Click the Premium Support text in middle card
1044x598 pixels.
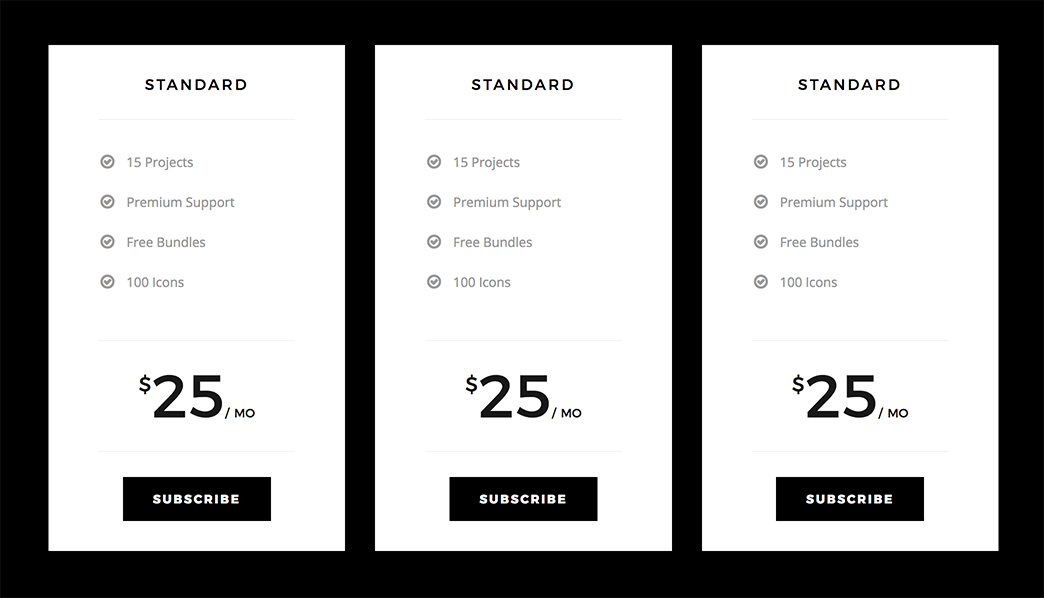pyautogui.click(x=507, y=202)
